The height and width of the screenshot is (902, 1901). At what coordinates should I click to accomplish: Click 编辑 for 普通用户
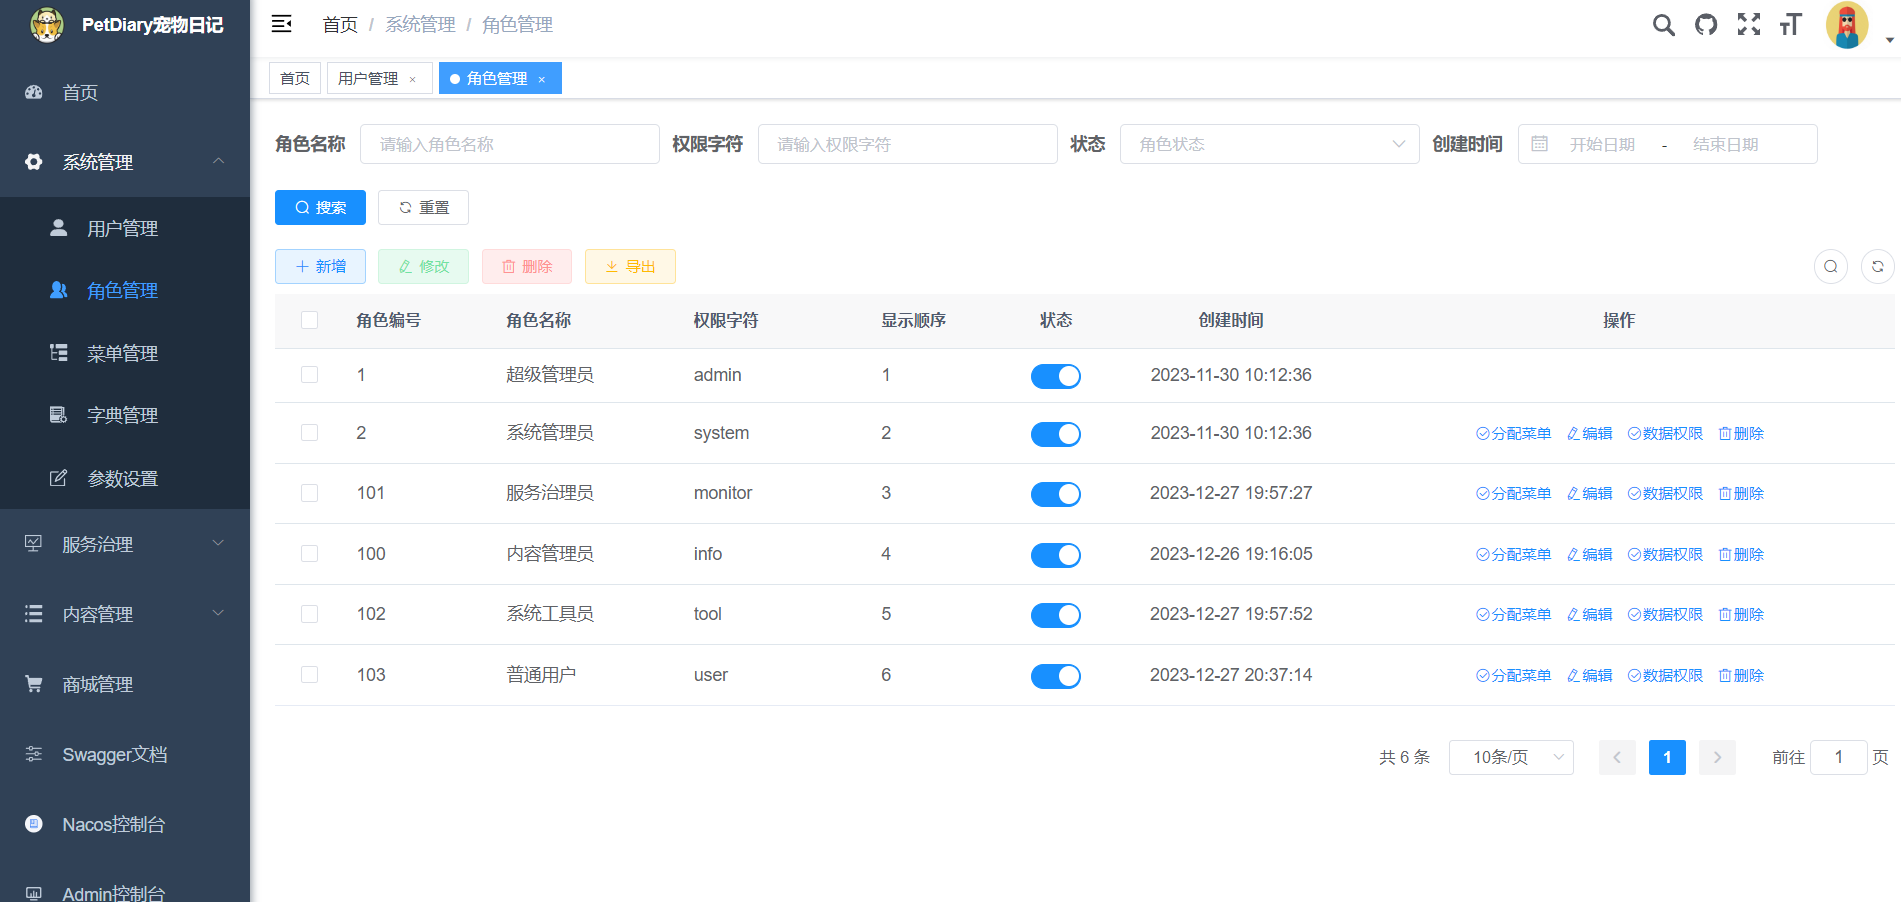[1589, 675]
